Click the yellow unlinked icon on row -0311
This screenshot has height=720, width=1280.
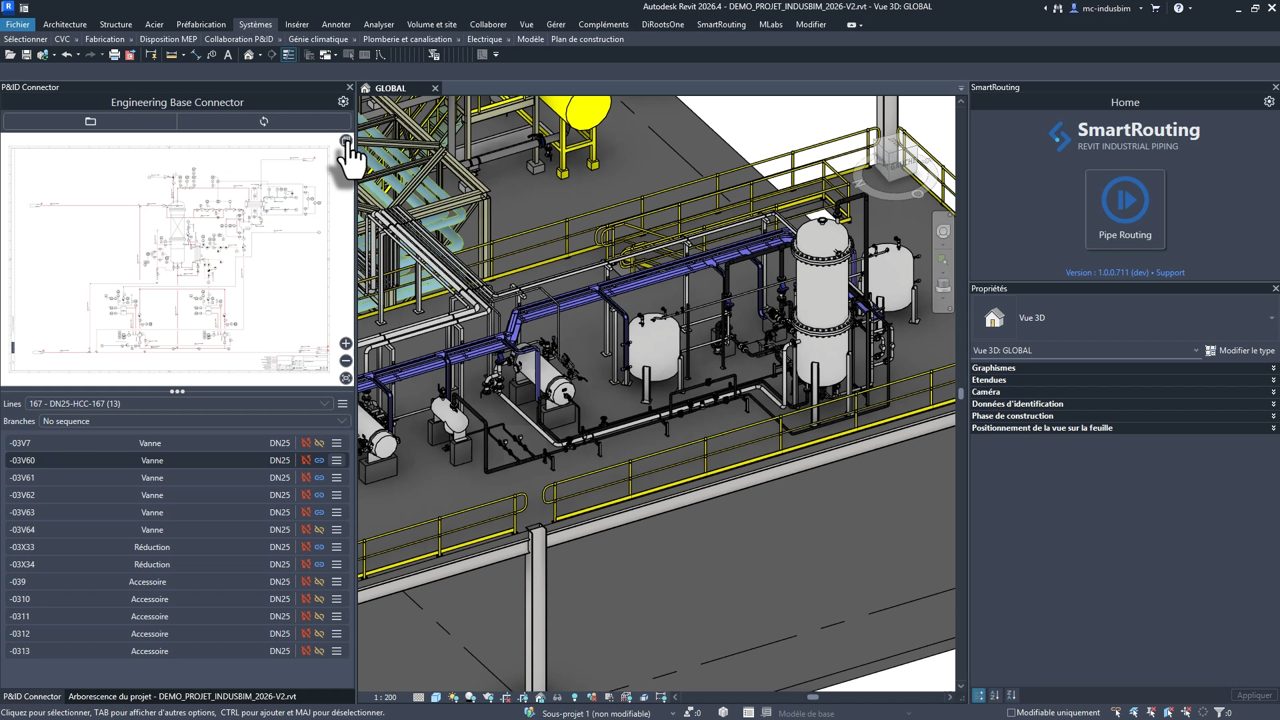point(320,616)
